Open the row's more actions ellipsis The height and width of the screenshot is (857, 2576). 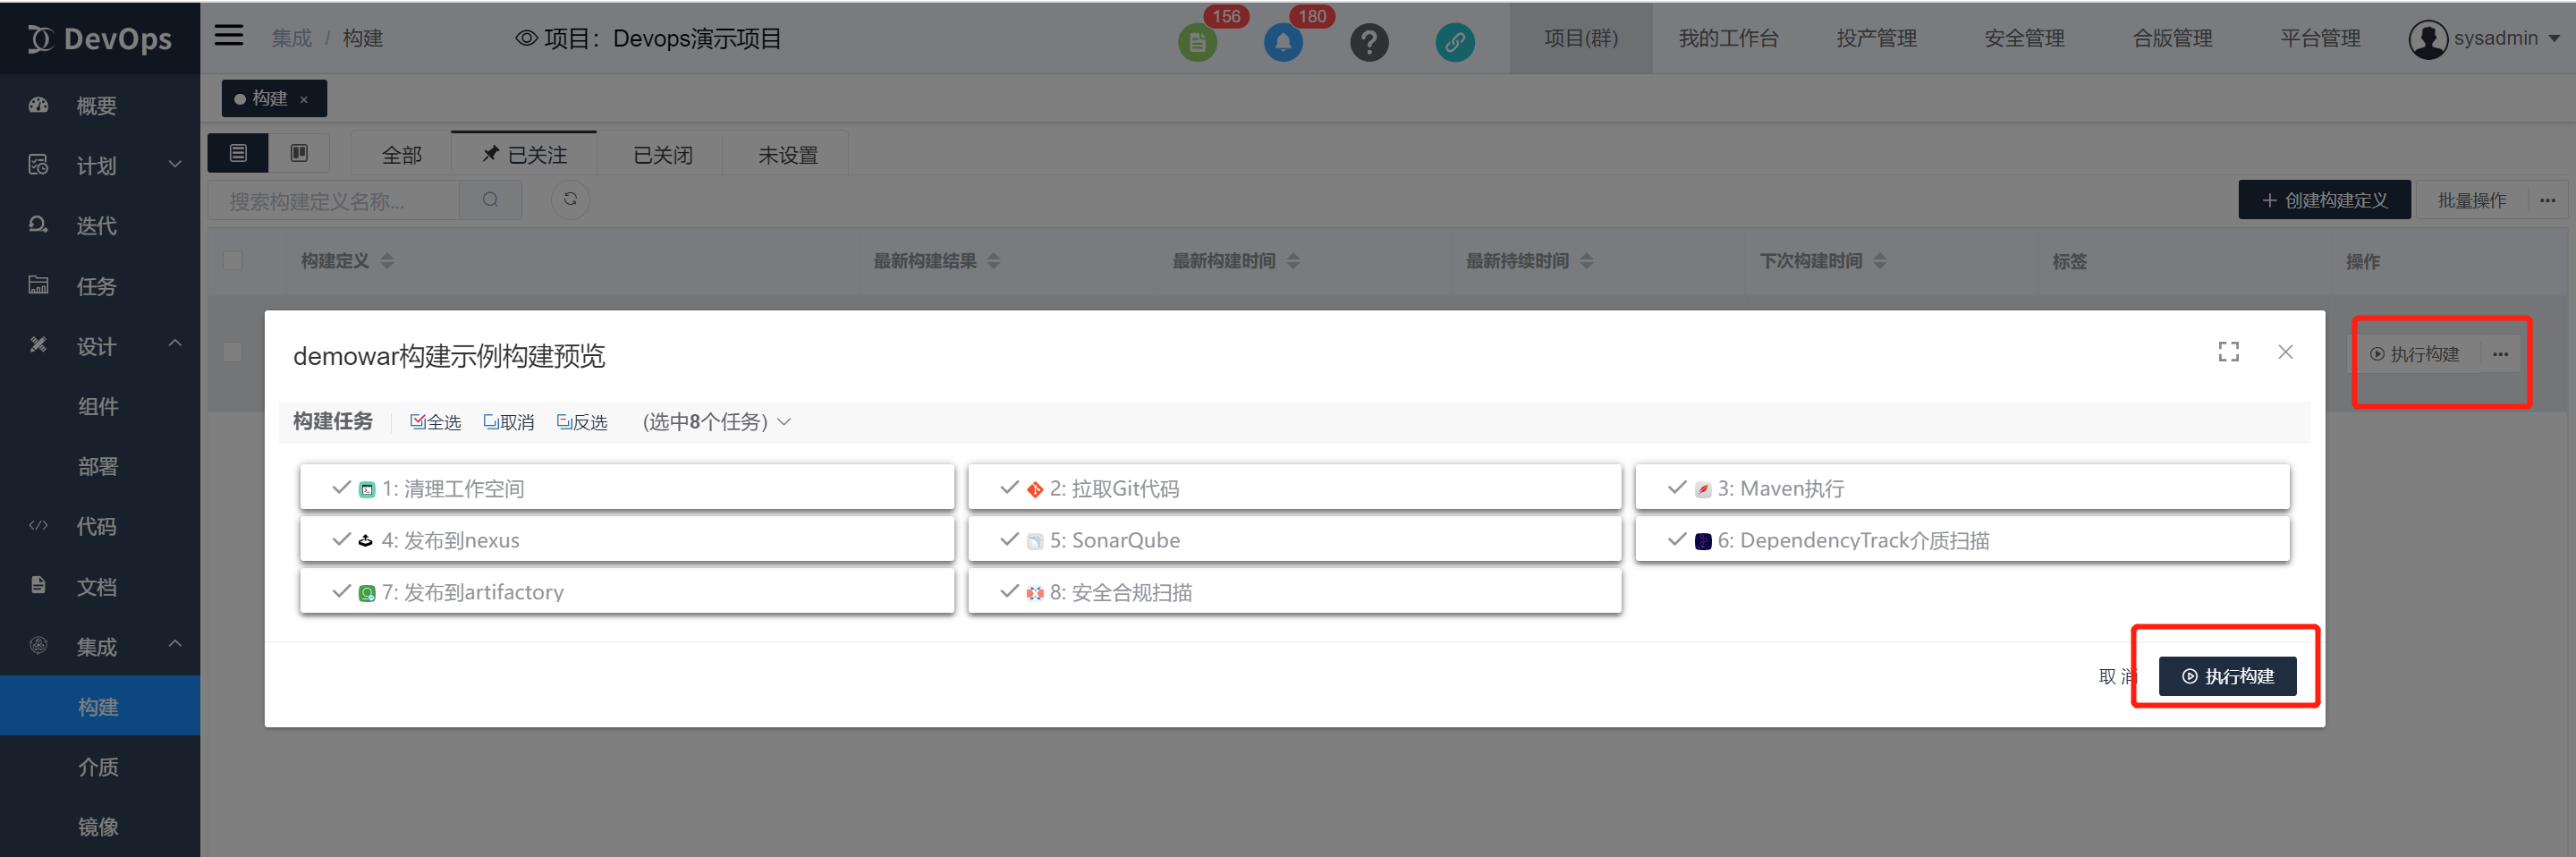tap(2500, 354)
